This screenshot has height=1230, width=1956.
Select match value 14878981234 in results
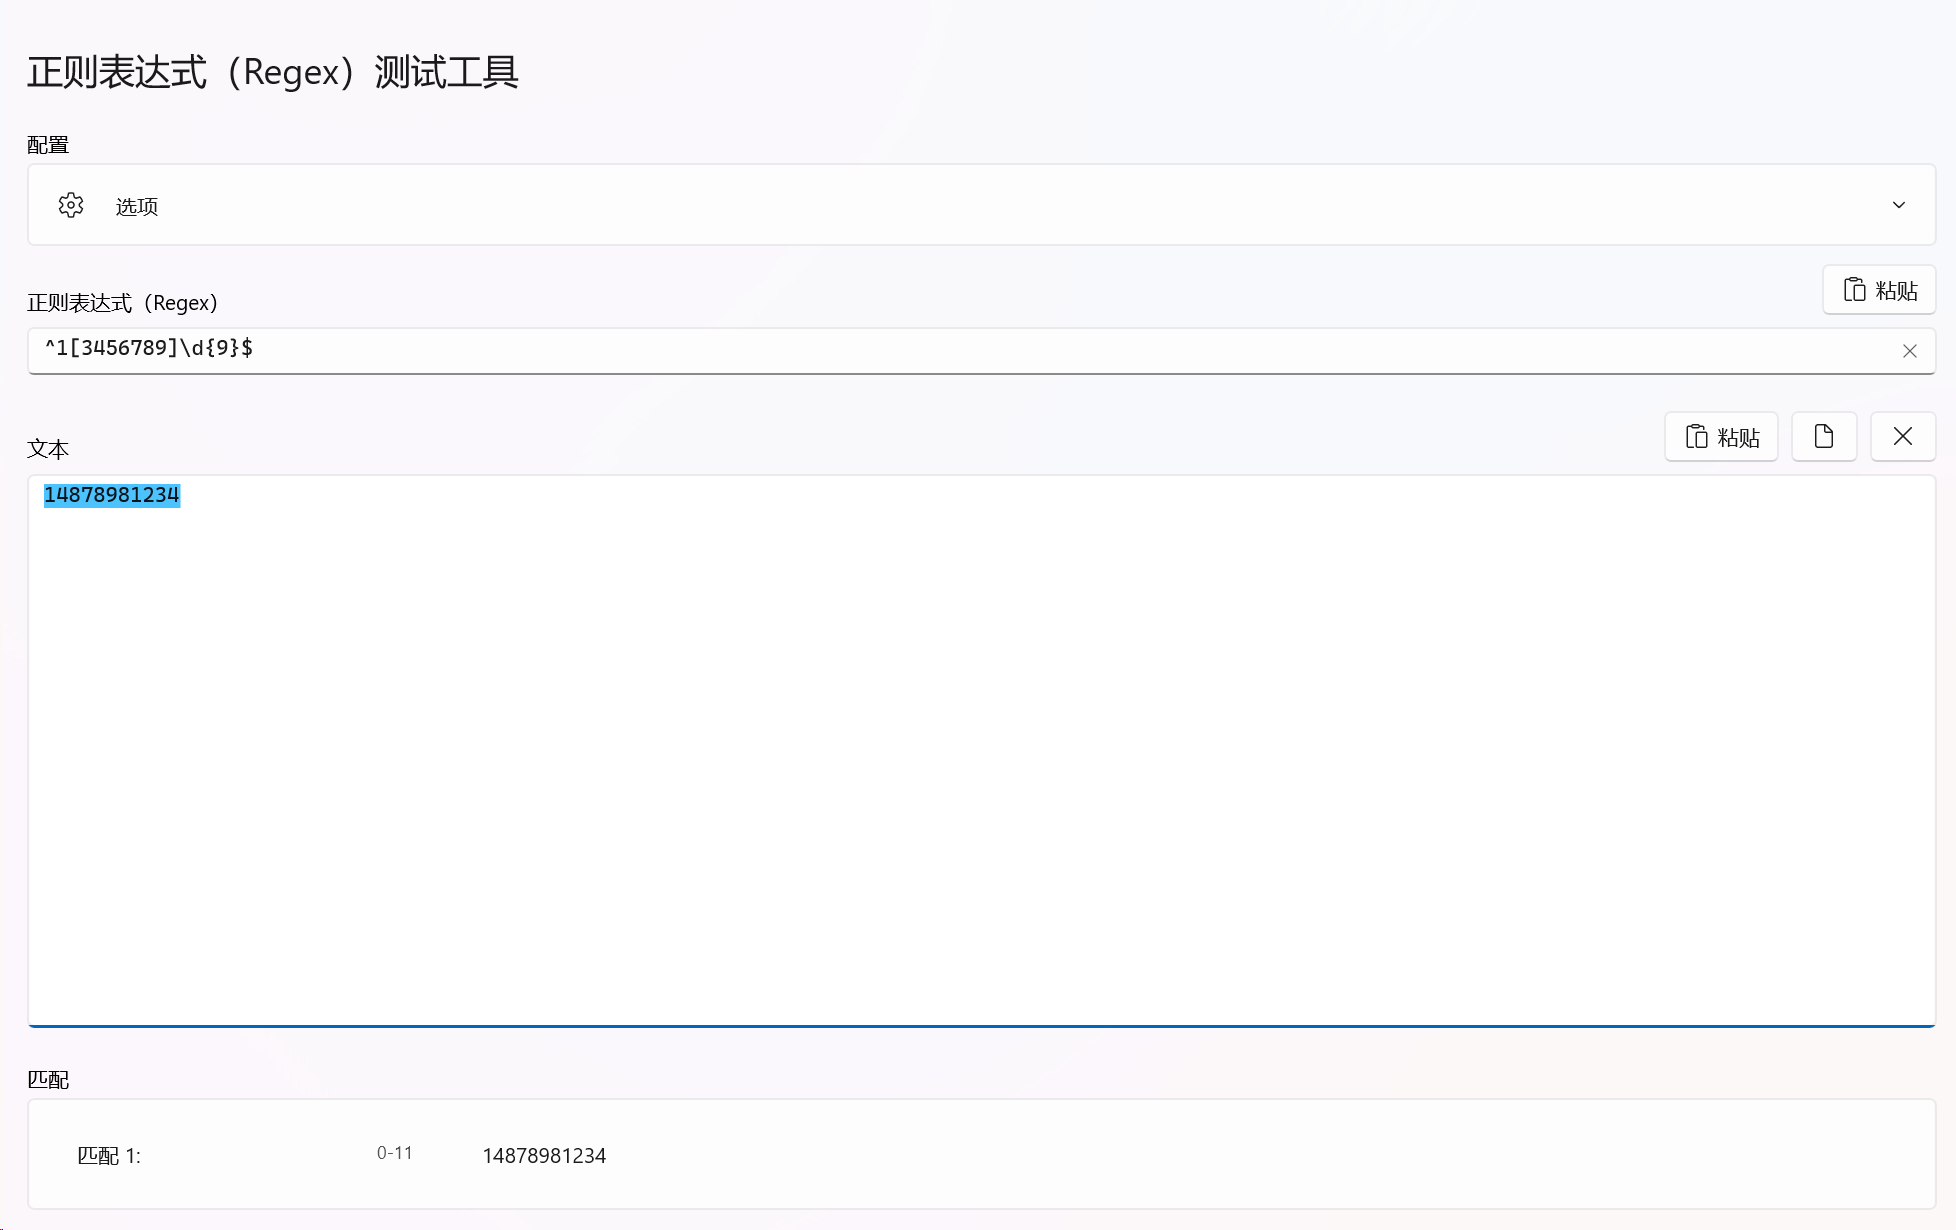tap(544, 1155)
